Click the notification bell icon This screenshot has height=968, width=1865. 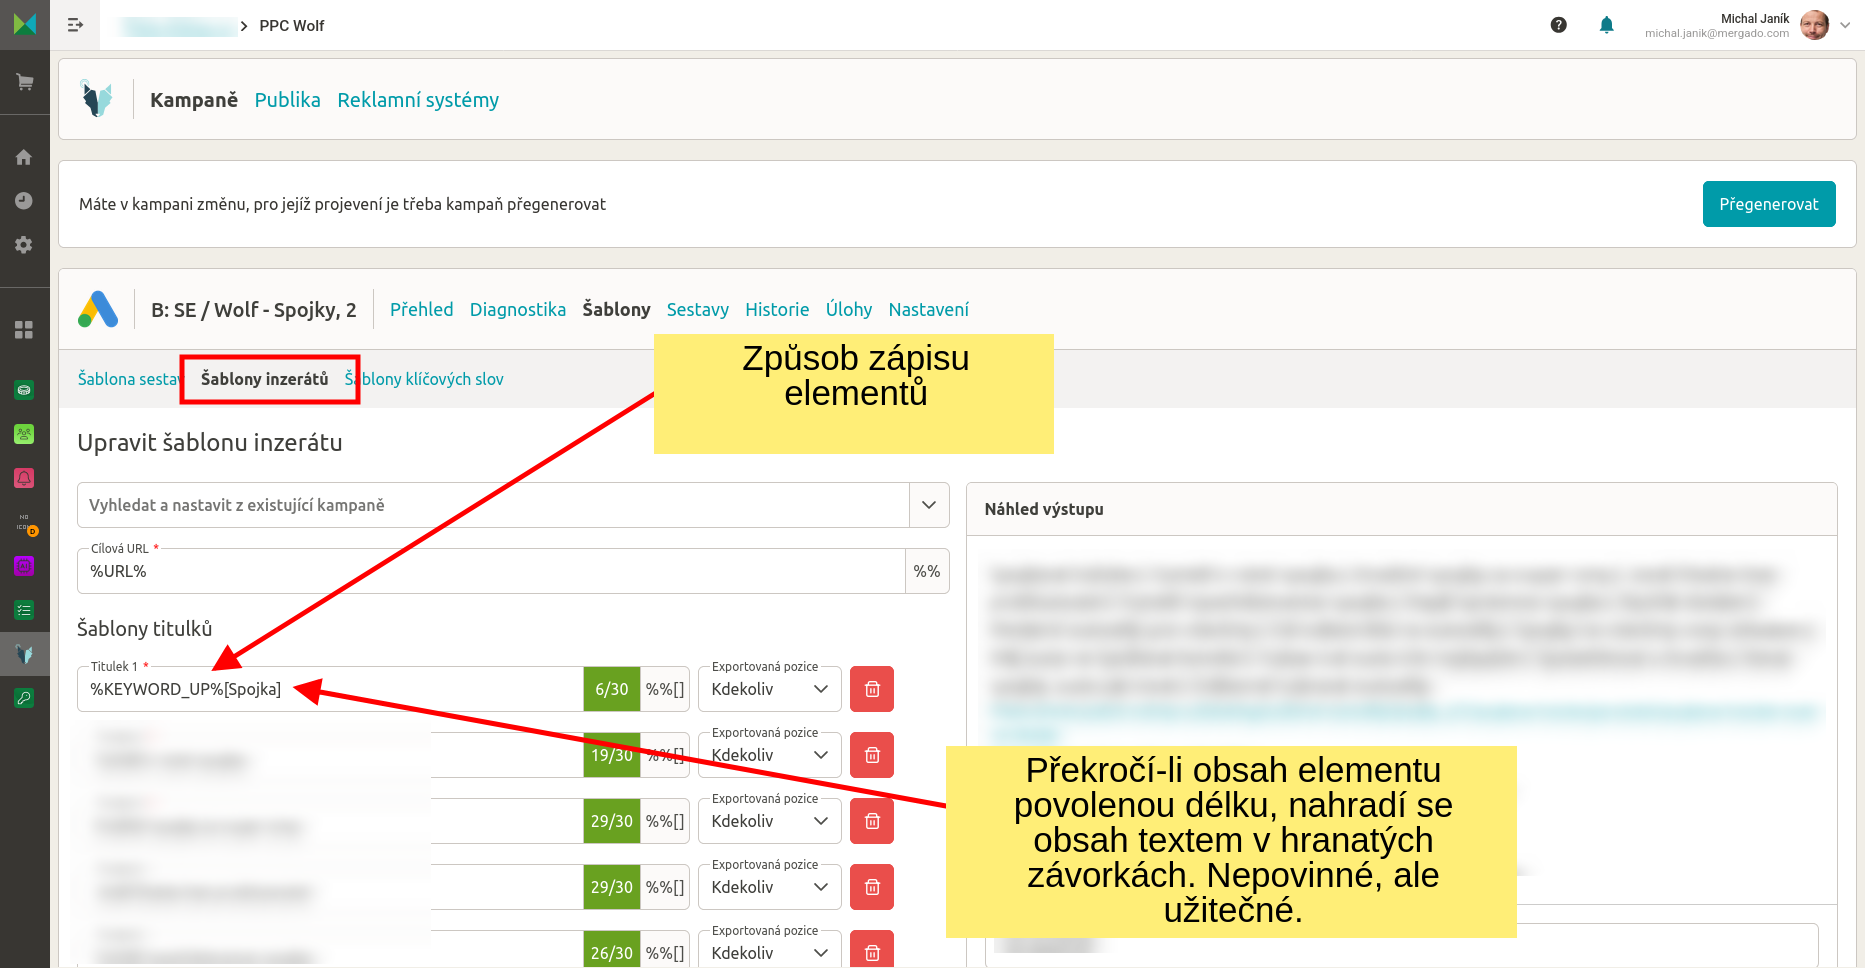[x=1606, y=25]
